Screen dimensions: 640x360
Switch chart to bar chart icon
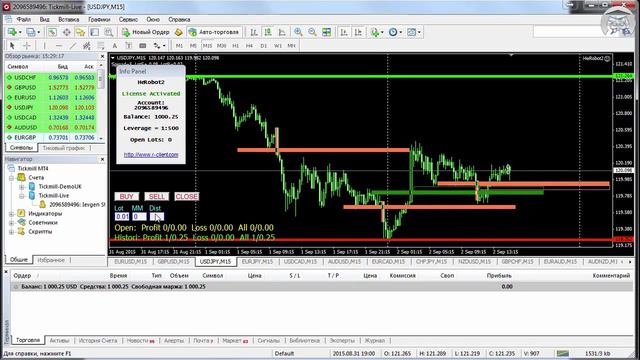click(254, 32)
